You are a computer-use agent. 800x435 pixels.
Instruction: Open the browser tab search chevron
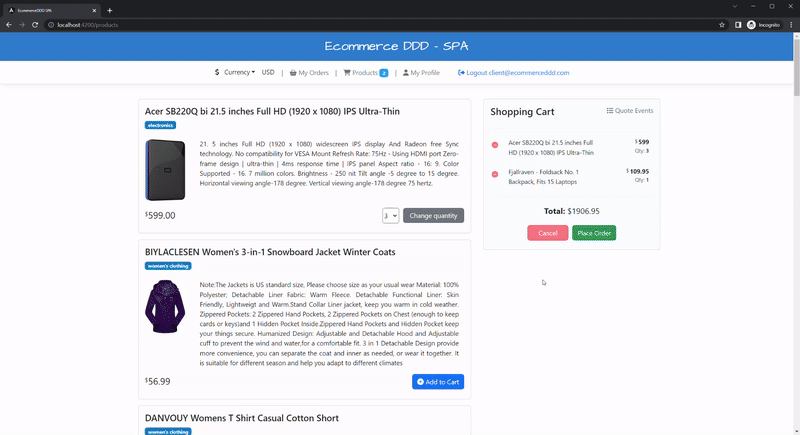click(x=735, y=7)
